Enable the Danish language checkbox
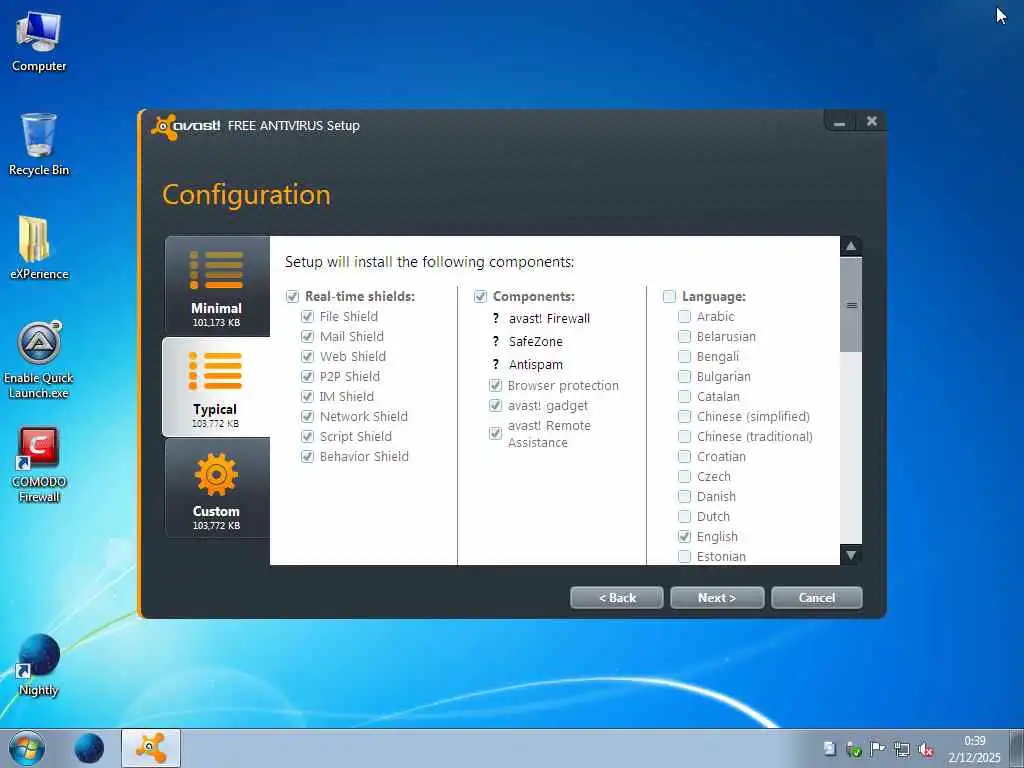The width and height of the screenshot is (1024, 768). tap(684, 496)
